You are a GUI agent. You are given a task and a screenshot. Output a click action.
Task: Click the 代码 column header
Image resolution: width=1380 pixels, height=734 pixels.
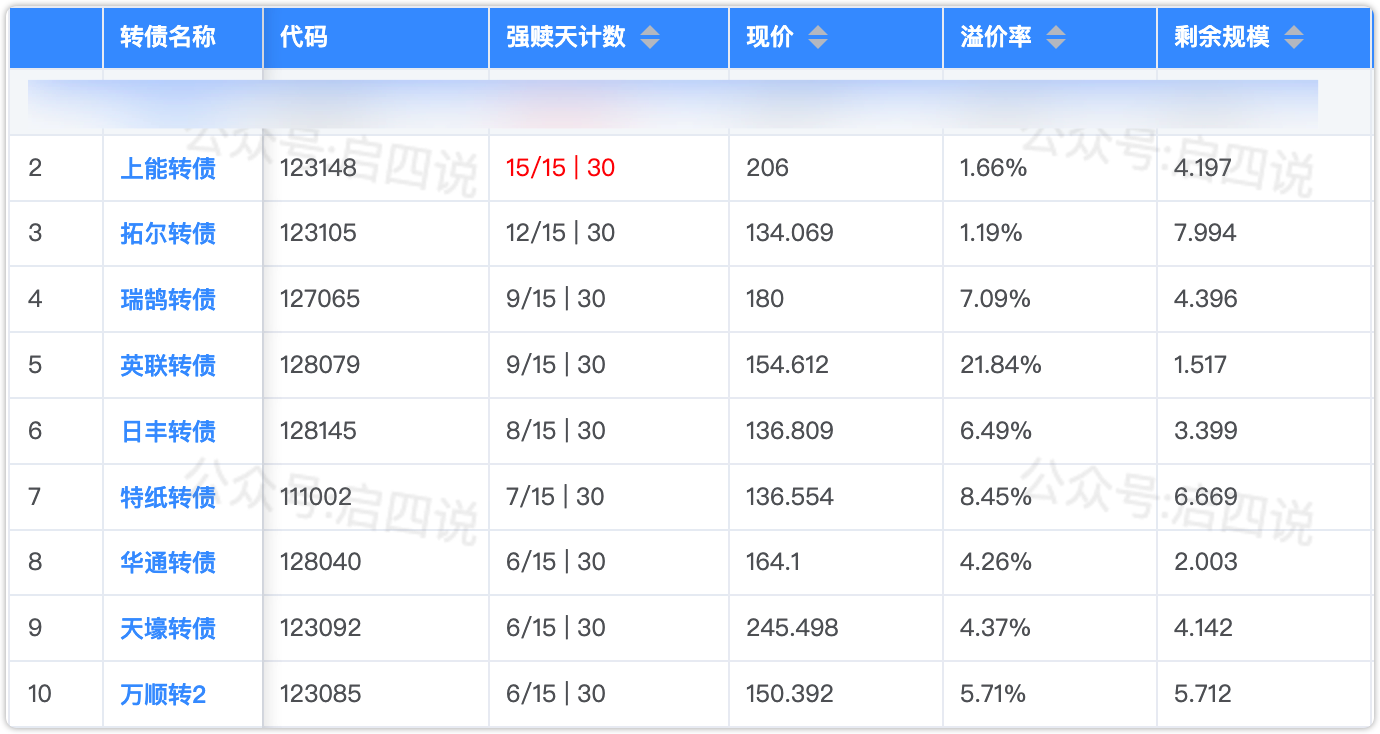click(303, 38)
